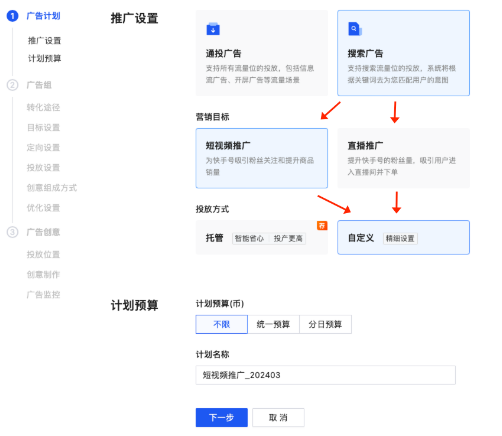Click the 取消 button

point(278,417)
